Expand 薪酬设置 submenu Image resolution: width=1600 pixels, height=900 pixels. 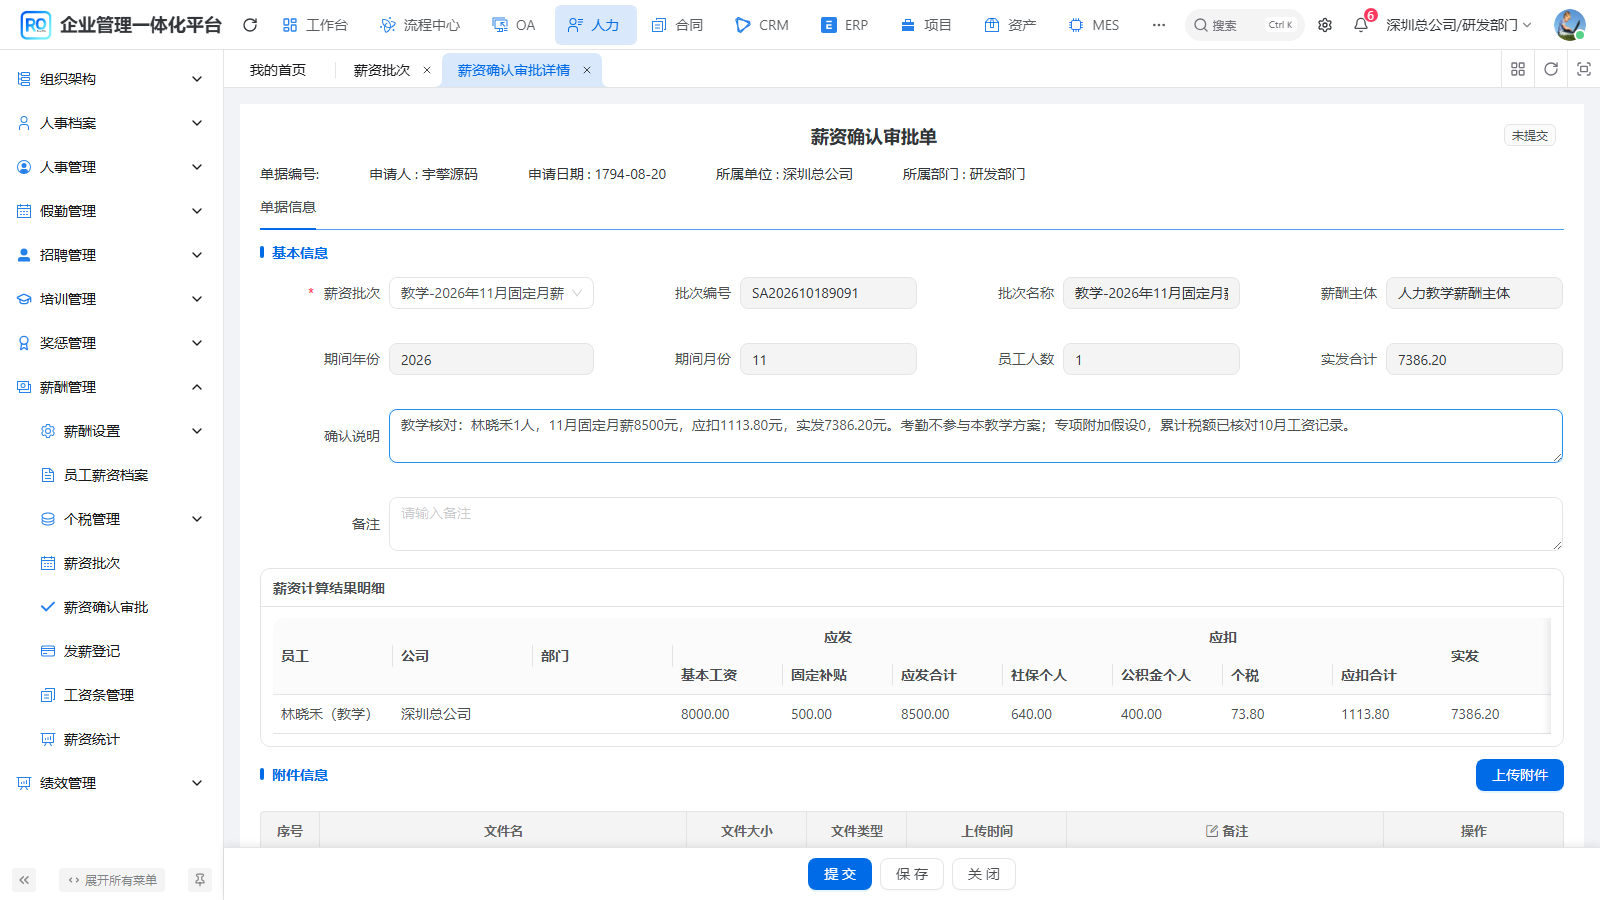pyautogui.click(x=111, y=431)
